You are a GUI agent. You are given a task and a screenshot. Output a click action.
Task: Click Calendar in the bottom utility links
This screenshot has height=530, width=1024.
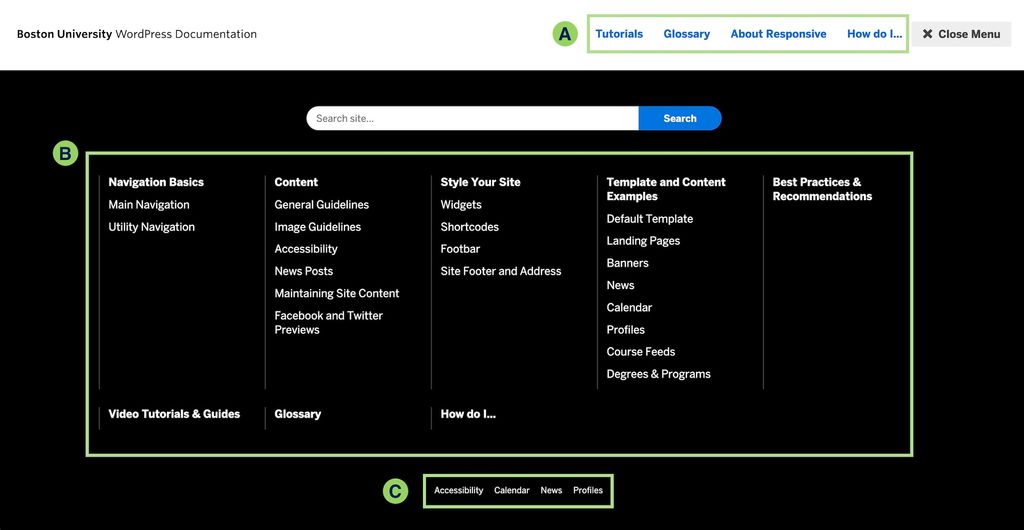[512, 490]
